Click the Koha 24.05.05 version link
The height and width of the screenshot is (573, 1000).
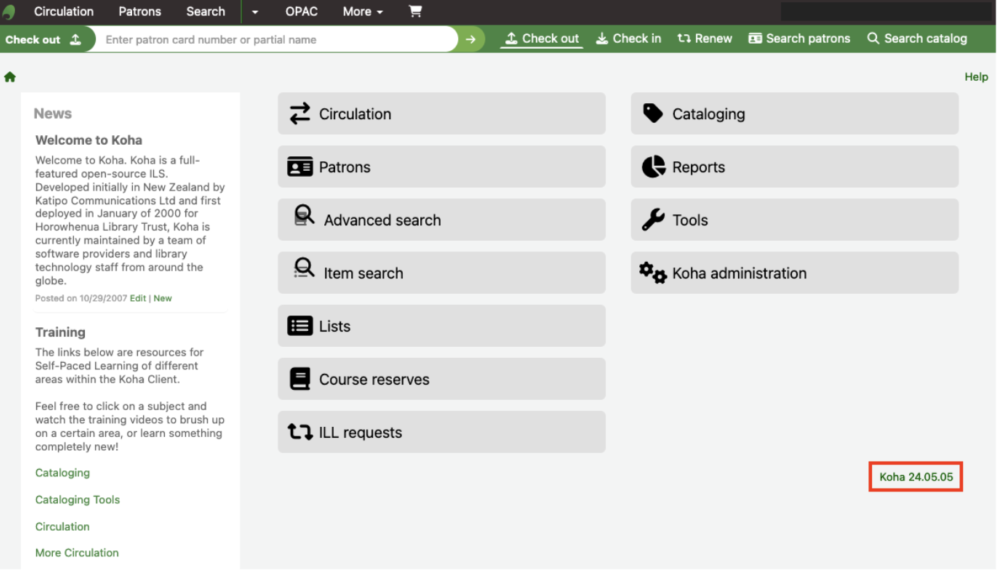tap(916, 477)
